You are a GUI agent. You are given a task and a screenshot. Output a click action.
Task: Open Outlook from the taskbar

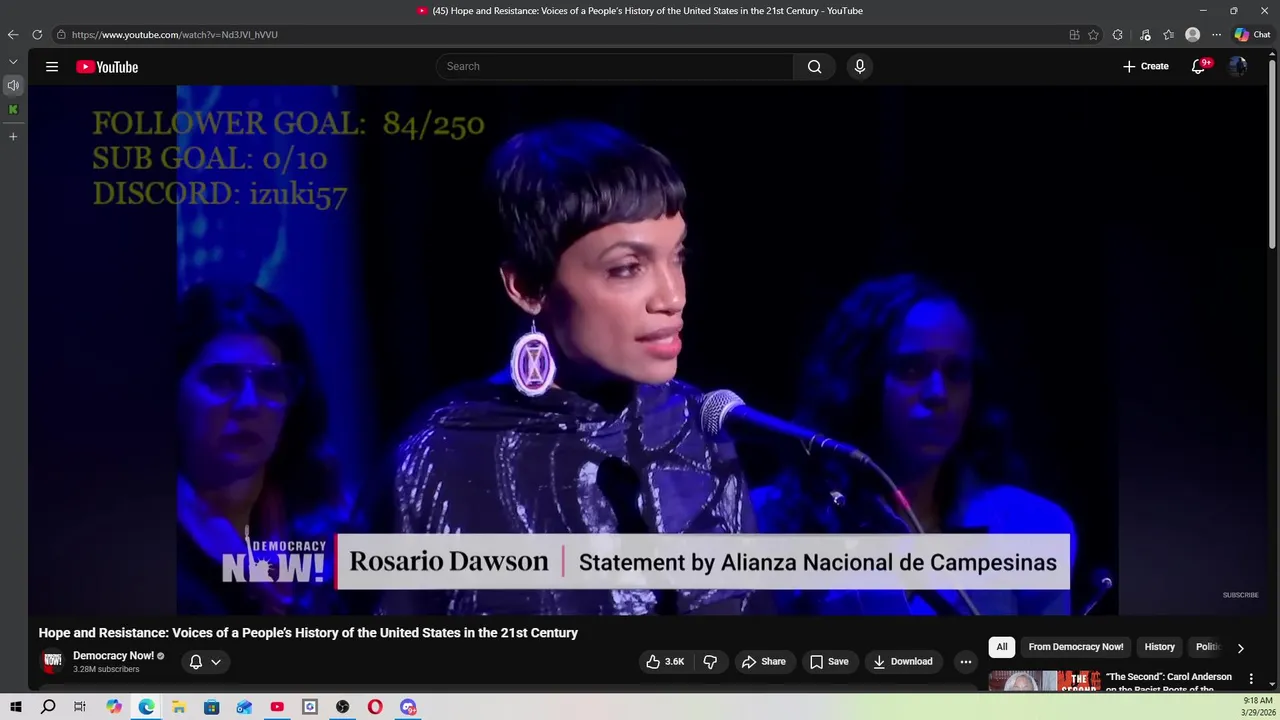point(244,707)
